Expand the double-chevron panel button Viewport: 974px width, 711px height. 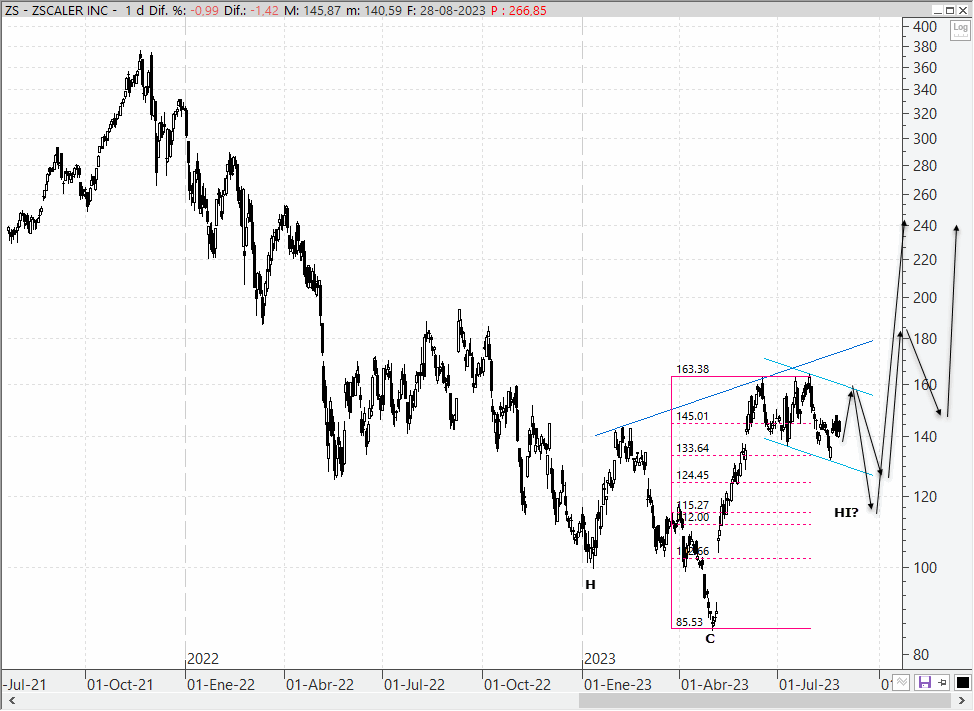pyautogui.click(x=902, y=682)
